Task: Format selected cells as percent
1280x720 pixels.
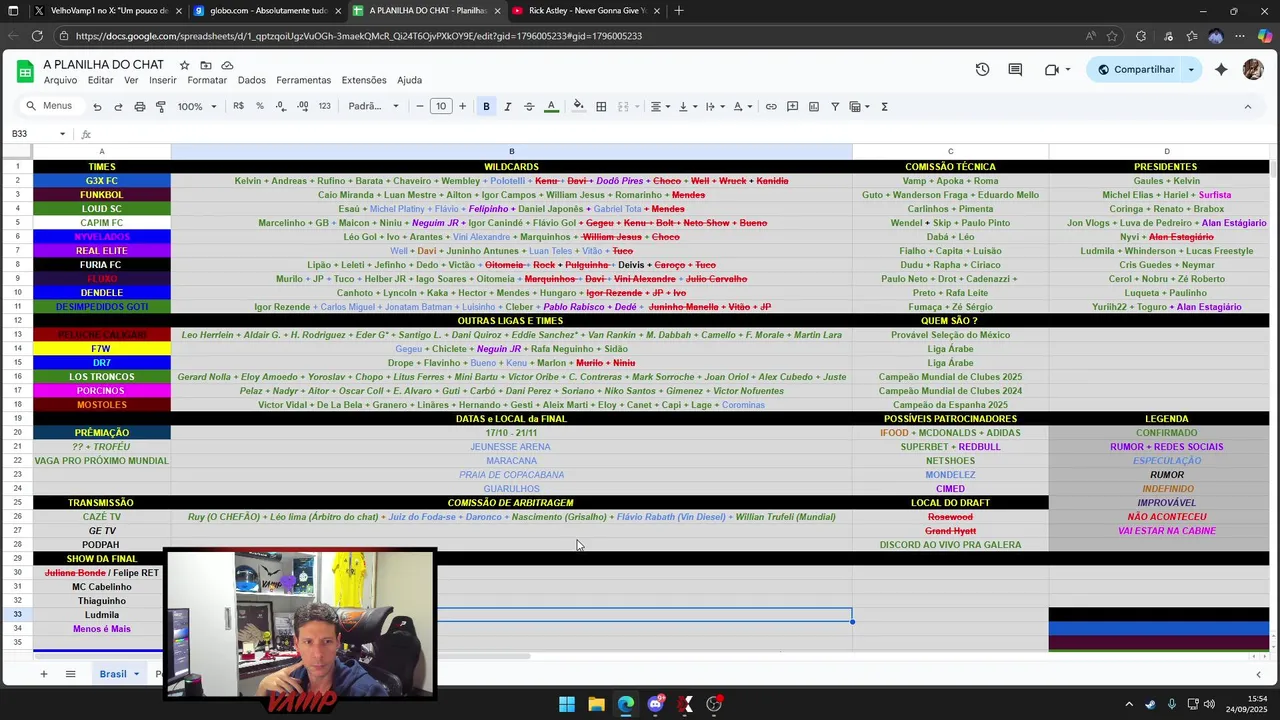Action: coord(260,106)
